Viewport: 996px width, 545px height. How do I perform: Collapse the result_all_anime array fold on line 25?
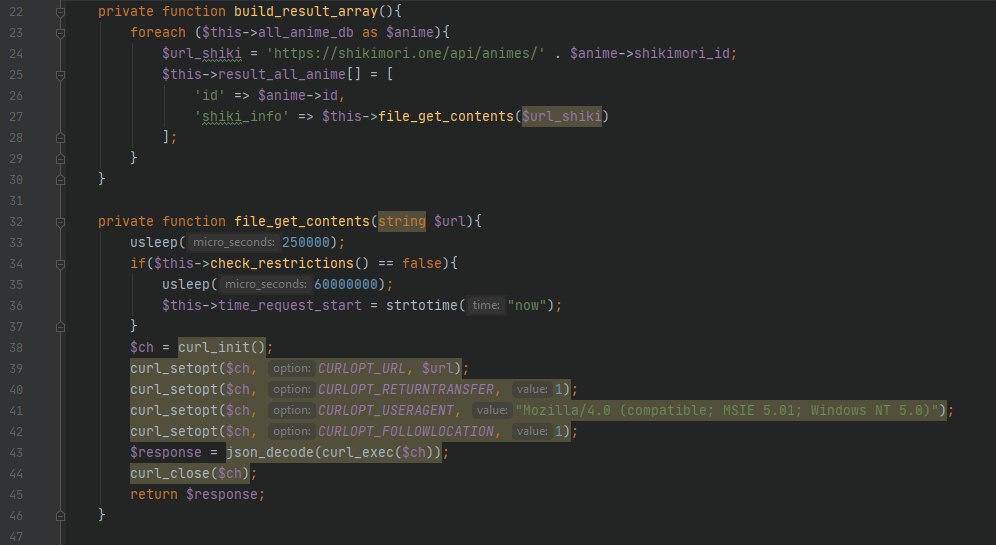pyautogui.click(x=60, y=74)
